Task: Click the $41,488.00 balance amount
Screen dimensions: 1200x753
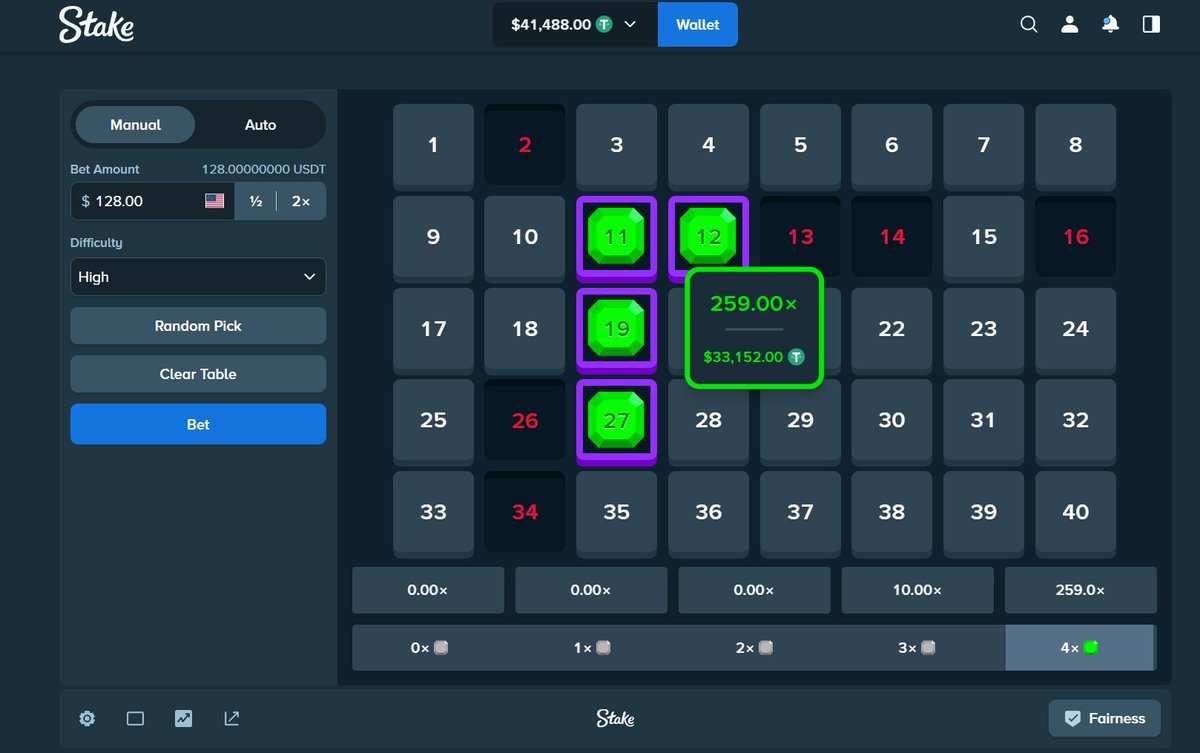Action: pos(550,24)
